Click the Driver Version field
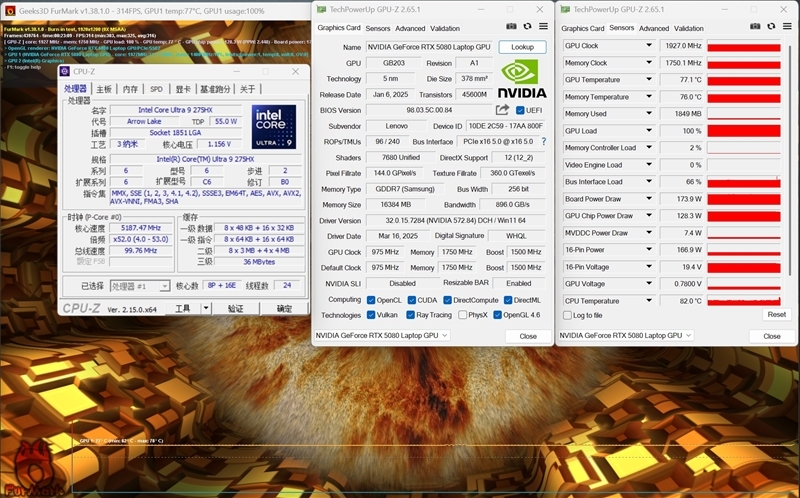Viewport: 800px width, 498px height. tap(455, 220)
